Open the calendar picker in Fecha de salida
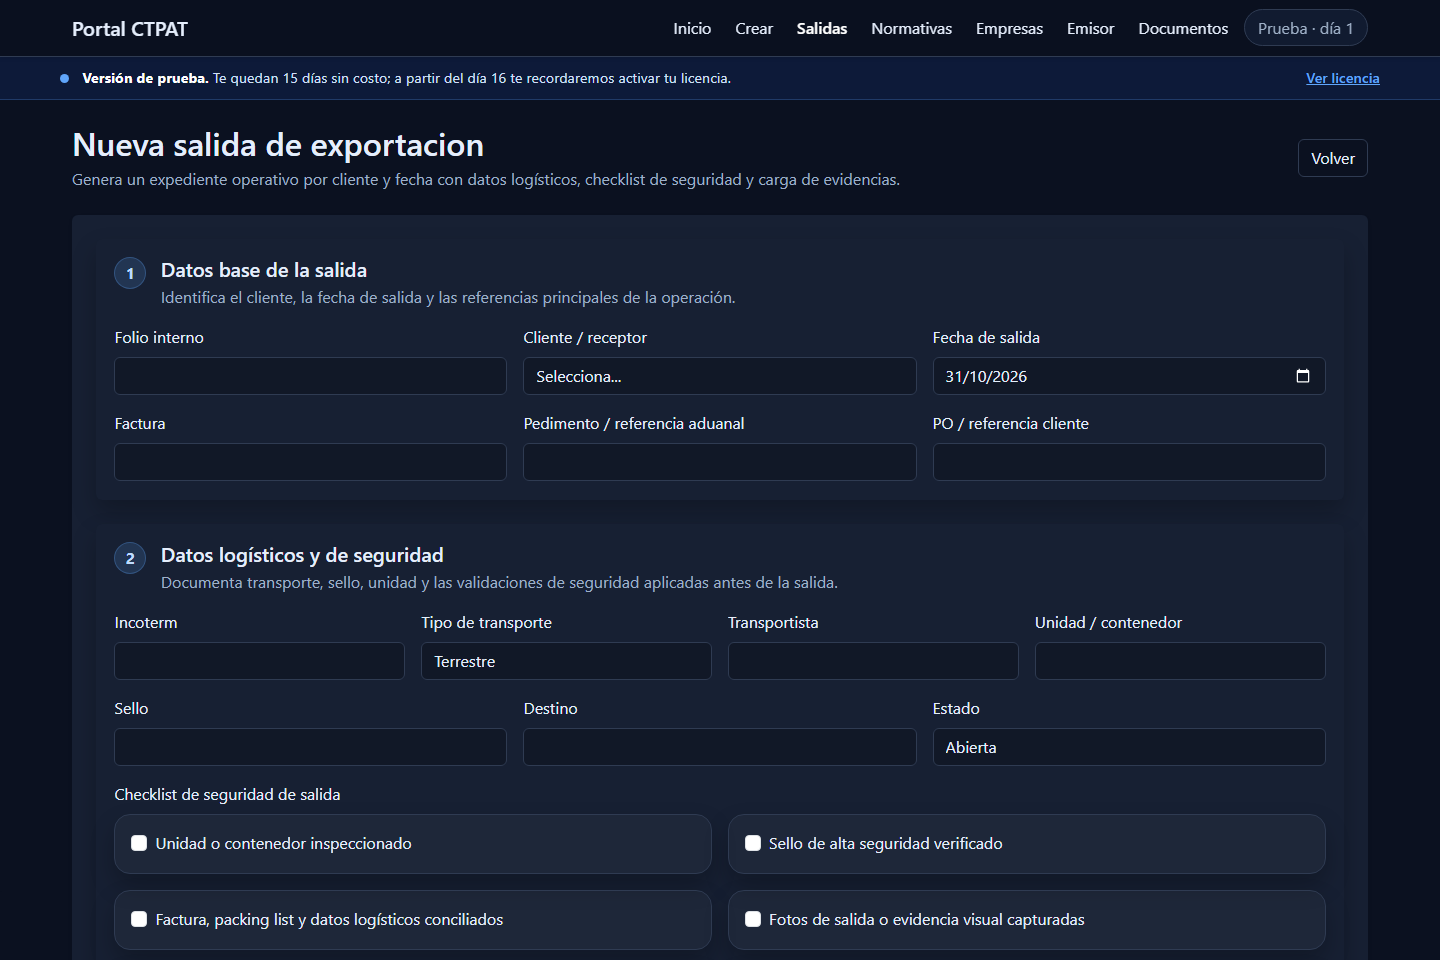Screen dimensions: 1440x960 coord(1302,376)
